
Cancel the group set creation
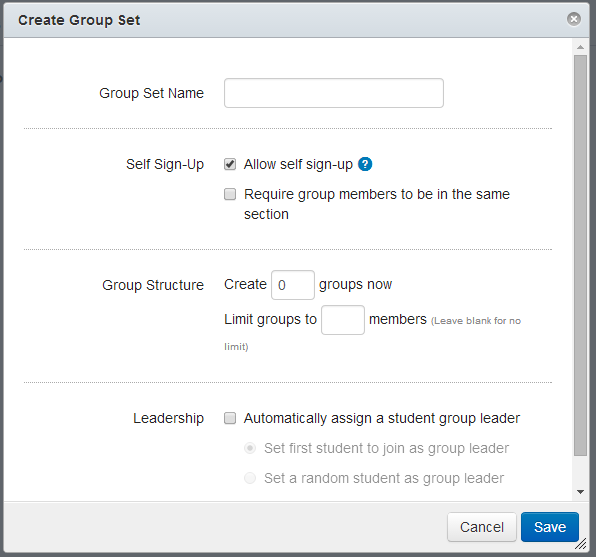click(x=482, y=527)
